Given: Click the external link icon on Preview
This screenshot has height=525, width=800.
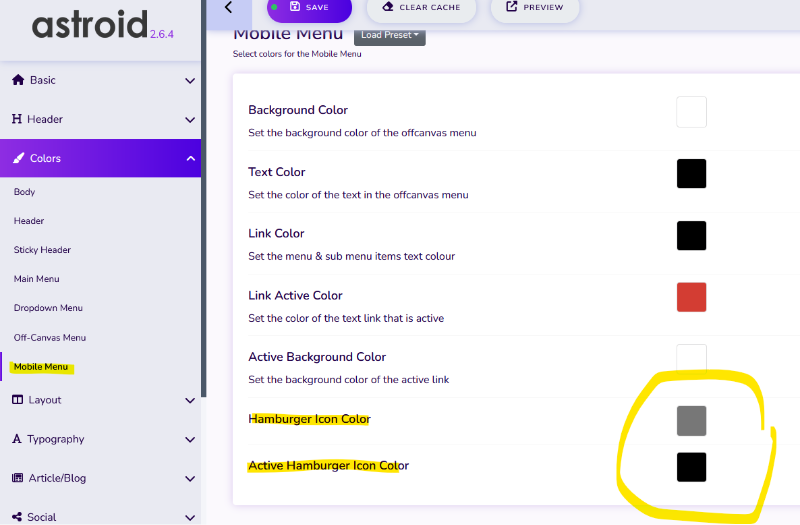Looking at the screenshot, I should tap(511, 7).
